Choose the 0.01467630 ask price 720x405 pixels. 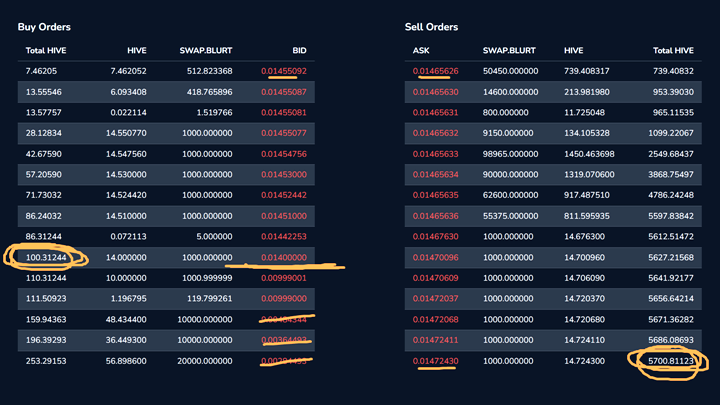pyautogui.click(x=435, y=236)
